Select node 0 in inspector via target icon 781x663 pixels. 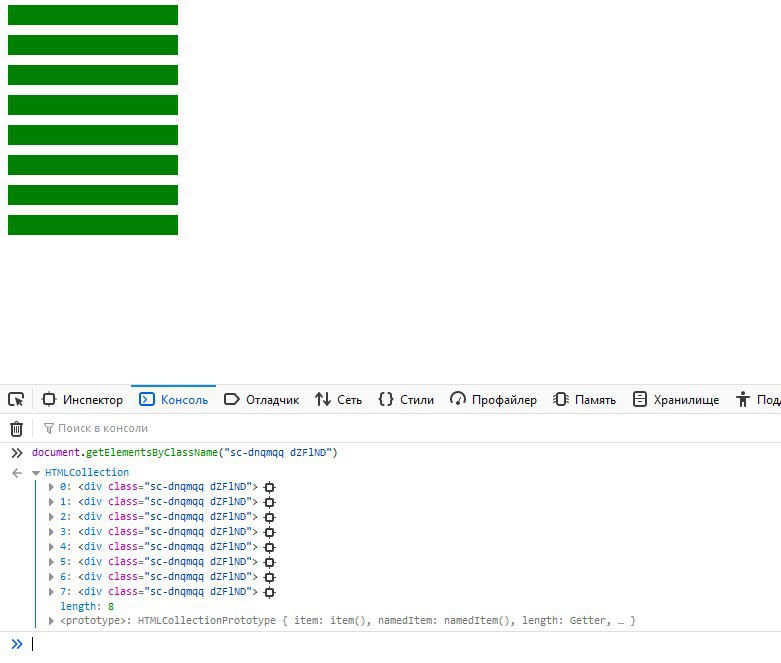[269, 487]
